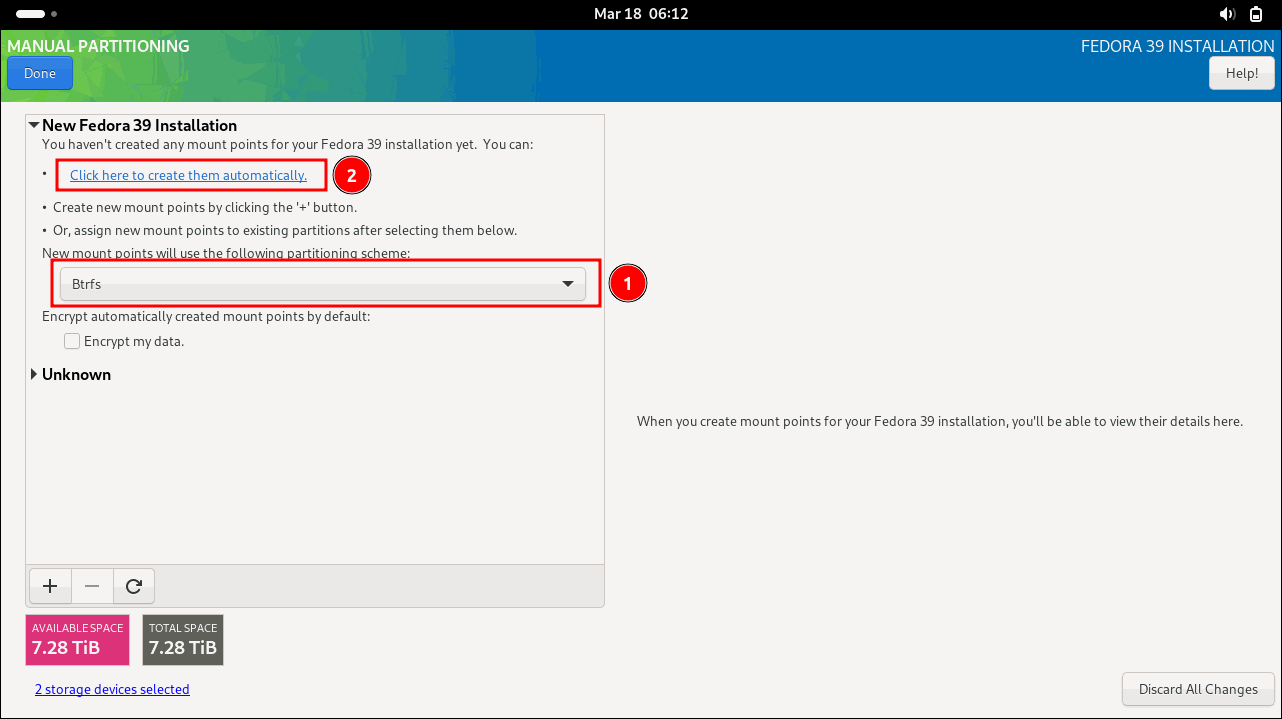Click the reload storage configuration icon

134,587
